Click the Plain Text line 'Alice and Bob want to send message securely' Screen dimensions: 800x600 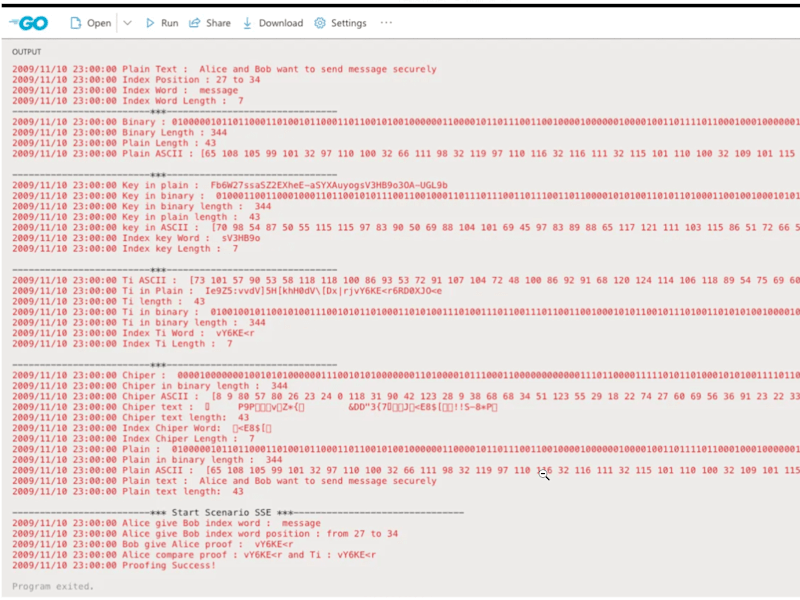click(x=224, y=69)
